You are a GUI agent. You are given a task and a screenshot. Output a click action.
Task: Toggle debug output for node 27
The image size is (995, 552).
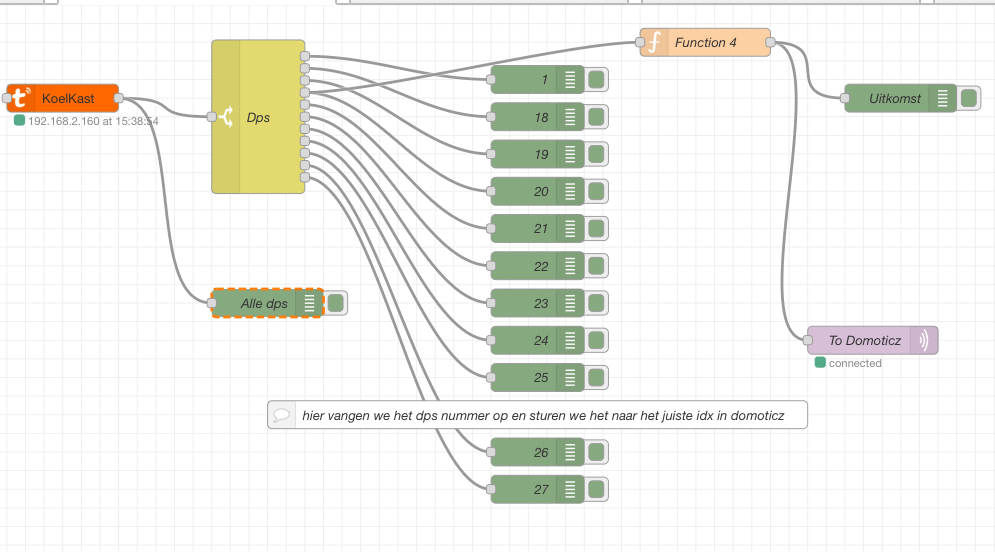pos(597,490)
